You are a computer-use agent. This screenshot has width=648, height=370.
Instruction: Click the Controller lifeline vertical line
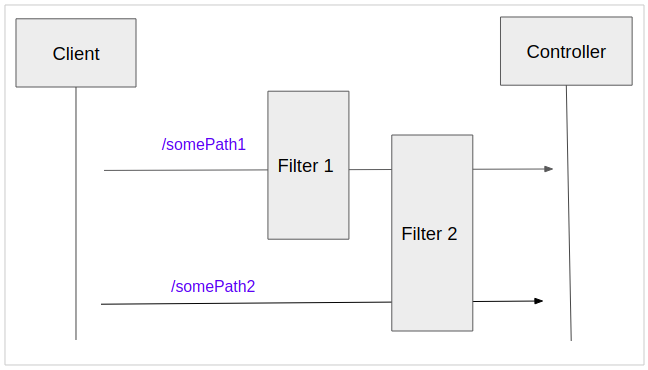569,213
